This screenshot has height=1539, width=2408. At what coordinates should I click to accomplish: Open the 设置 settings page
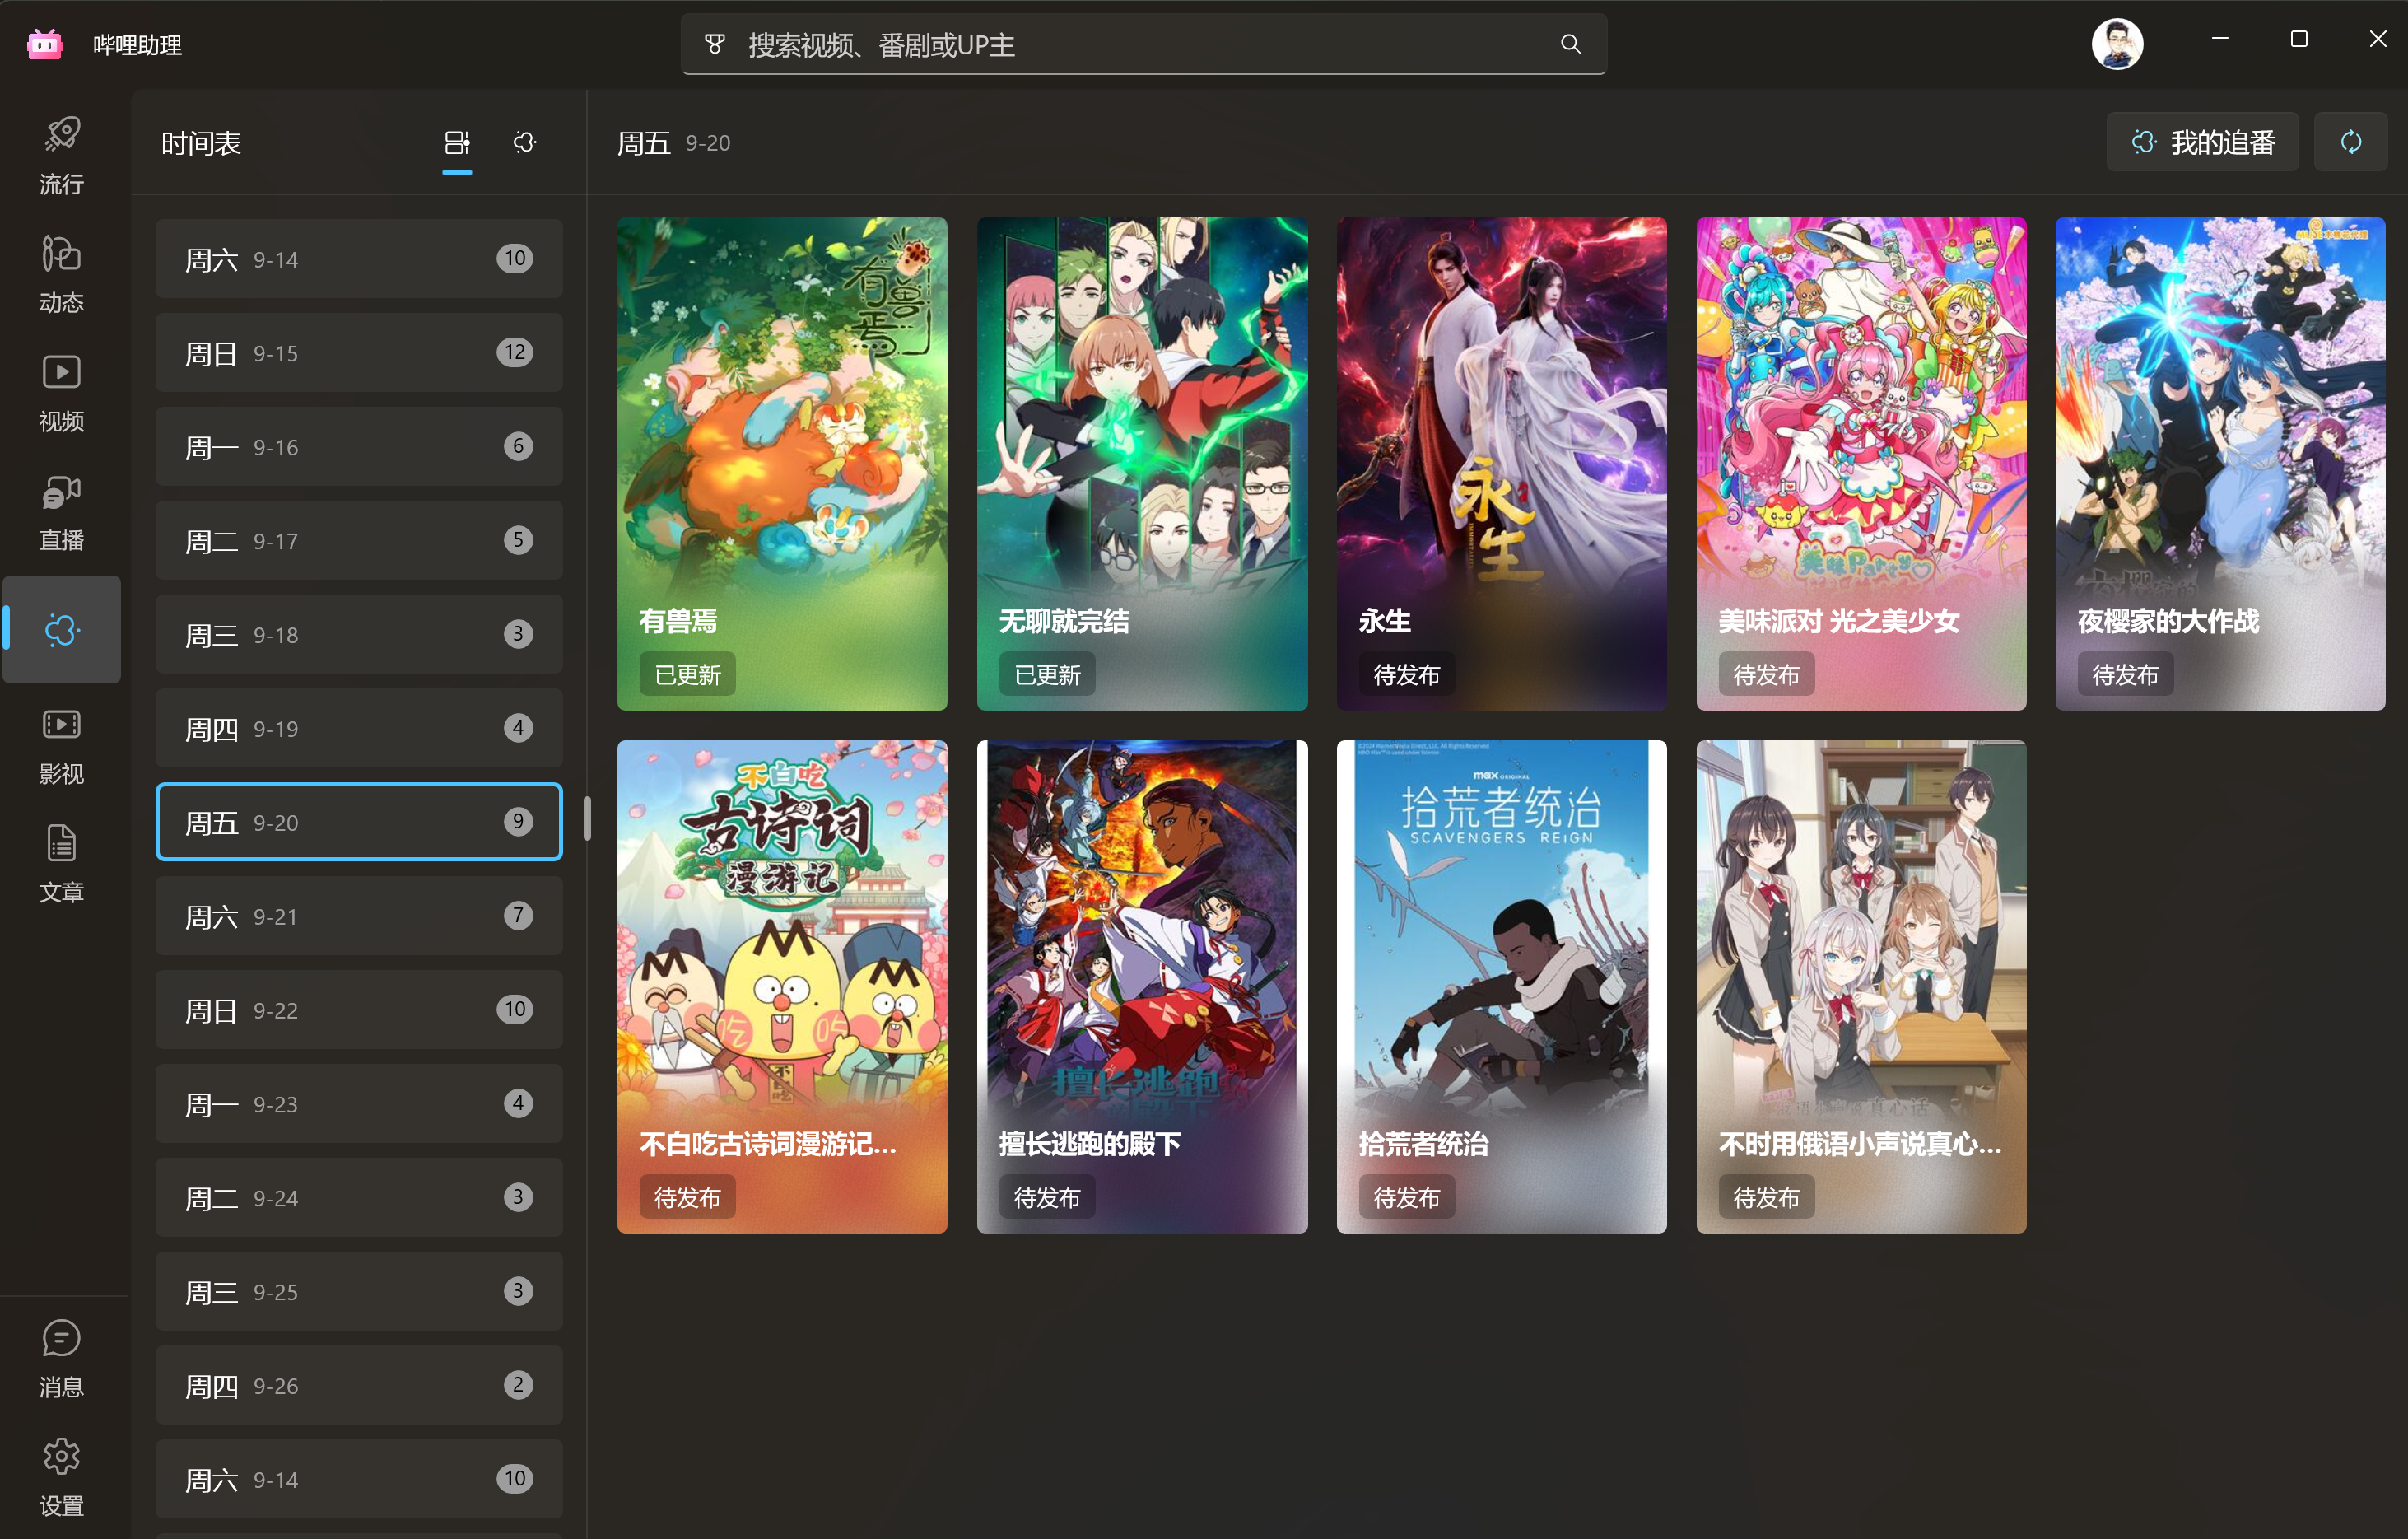click(x=61, y=1477)
